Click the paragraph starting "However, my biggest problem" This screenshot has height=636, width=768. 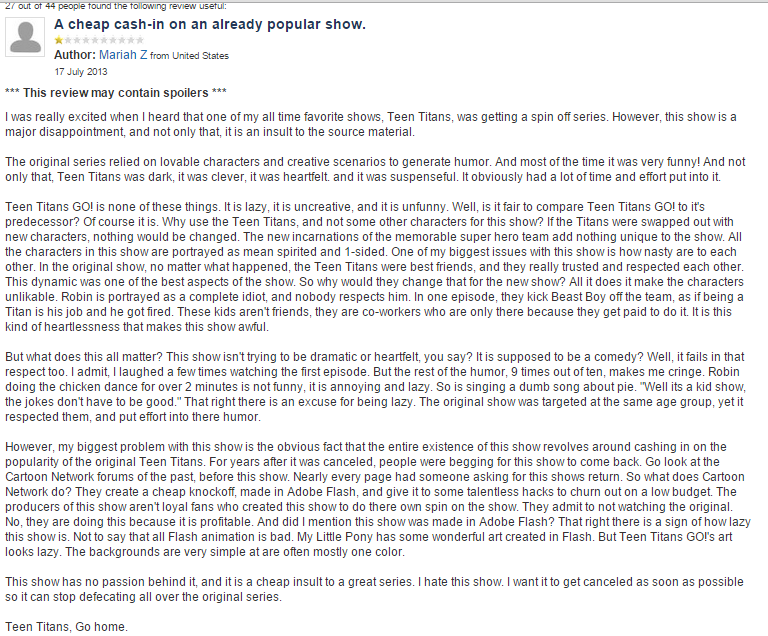[x=377, y=499]
